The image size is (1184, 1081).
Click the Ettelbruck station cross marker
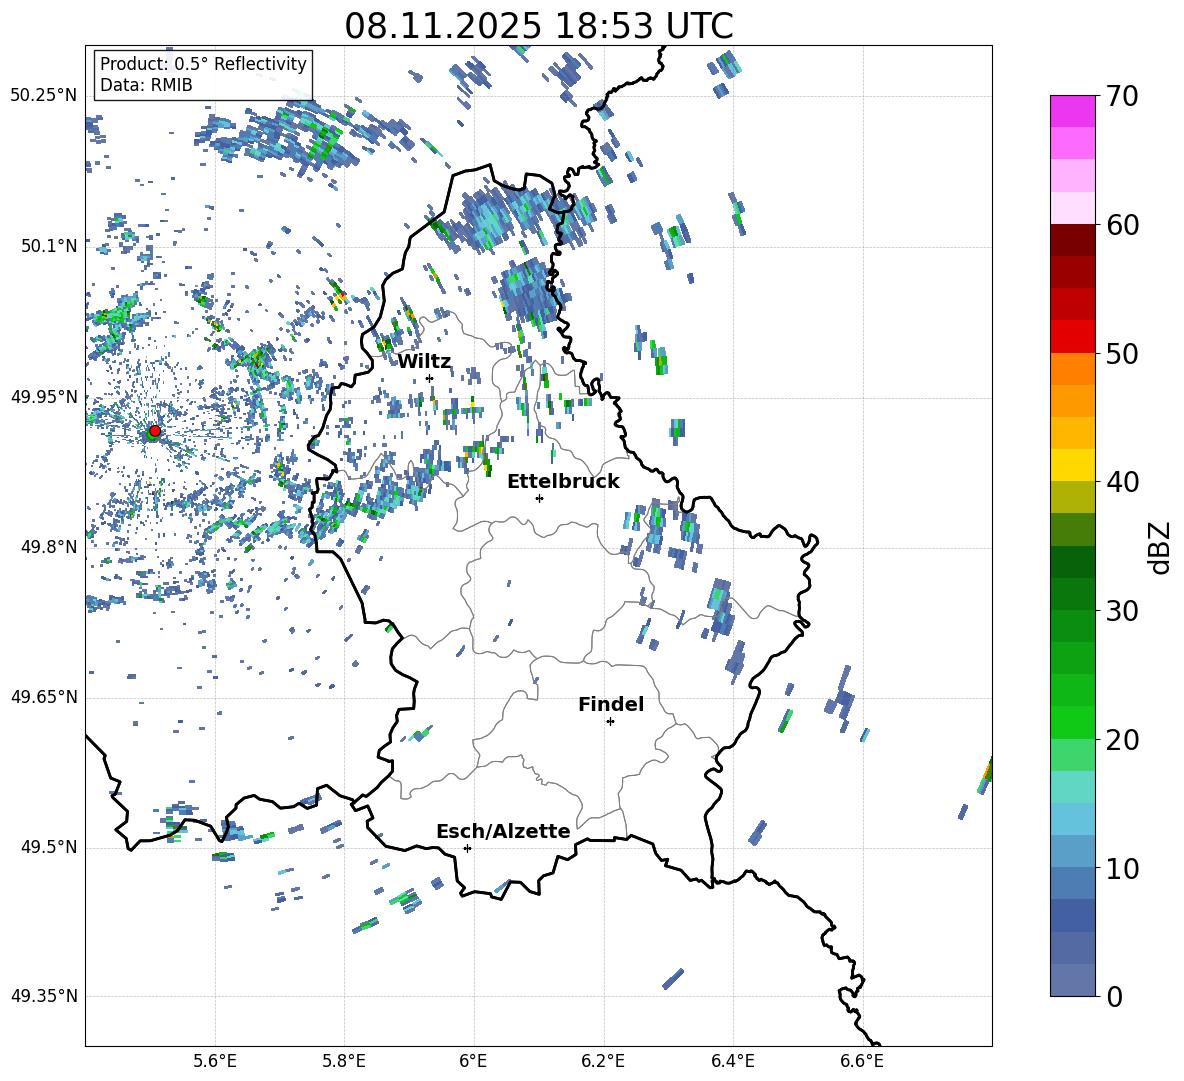(x=539, y=498)
